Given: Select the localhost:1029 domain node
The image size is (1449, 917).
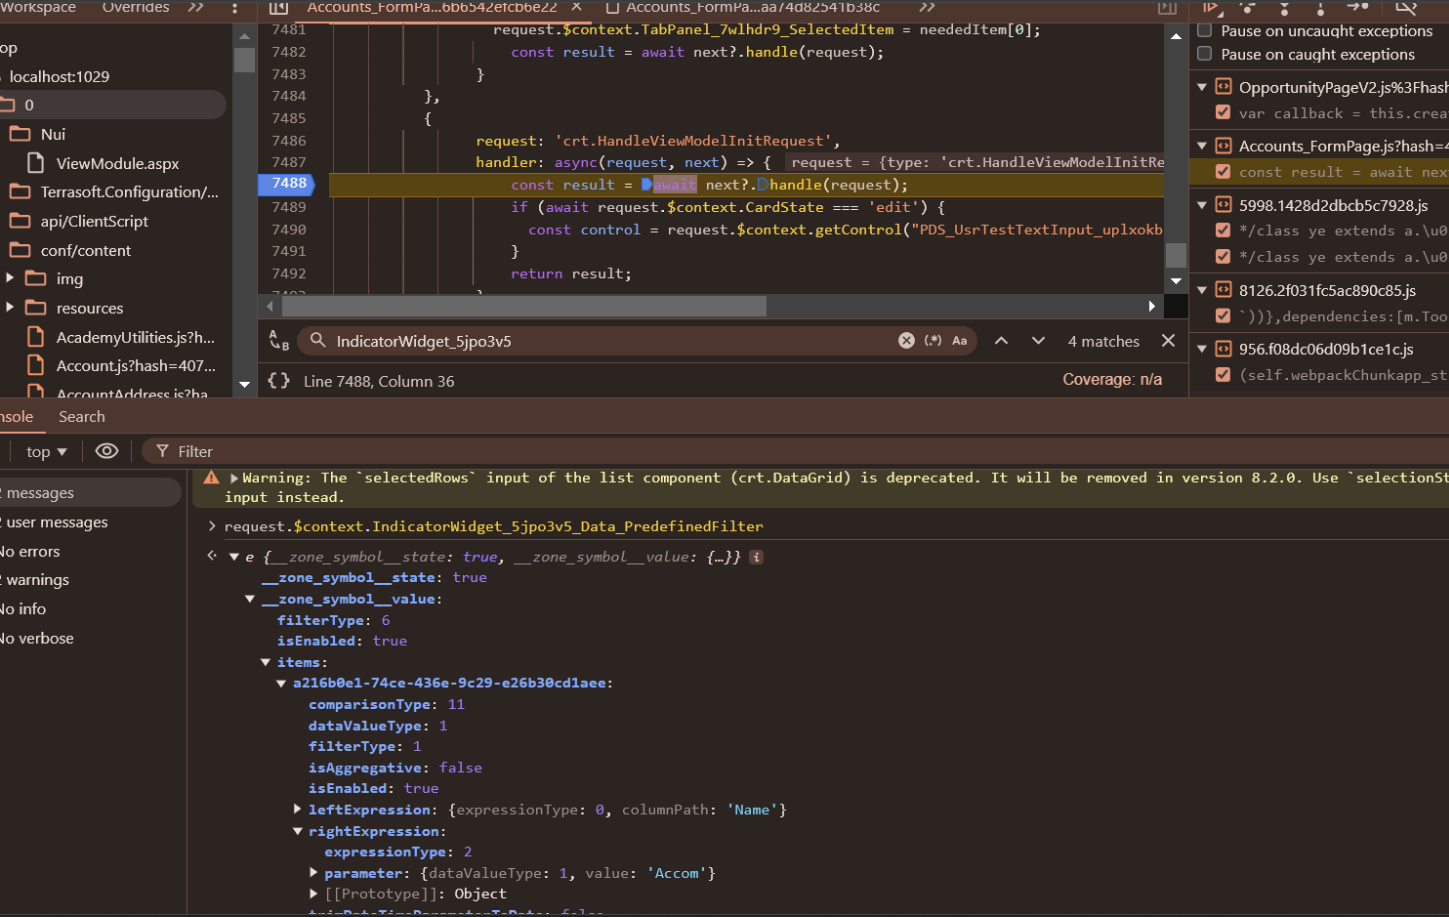Looking at the screenshot, I should point(59,76).
